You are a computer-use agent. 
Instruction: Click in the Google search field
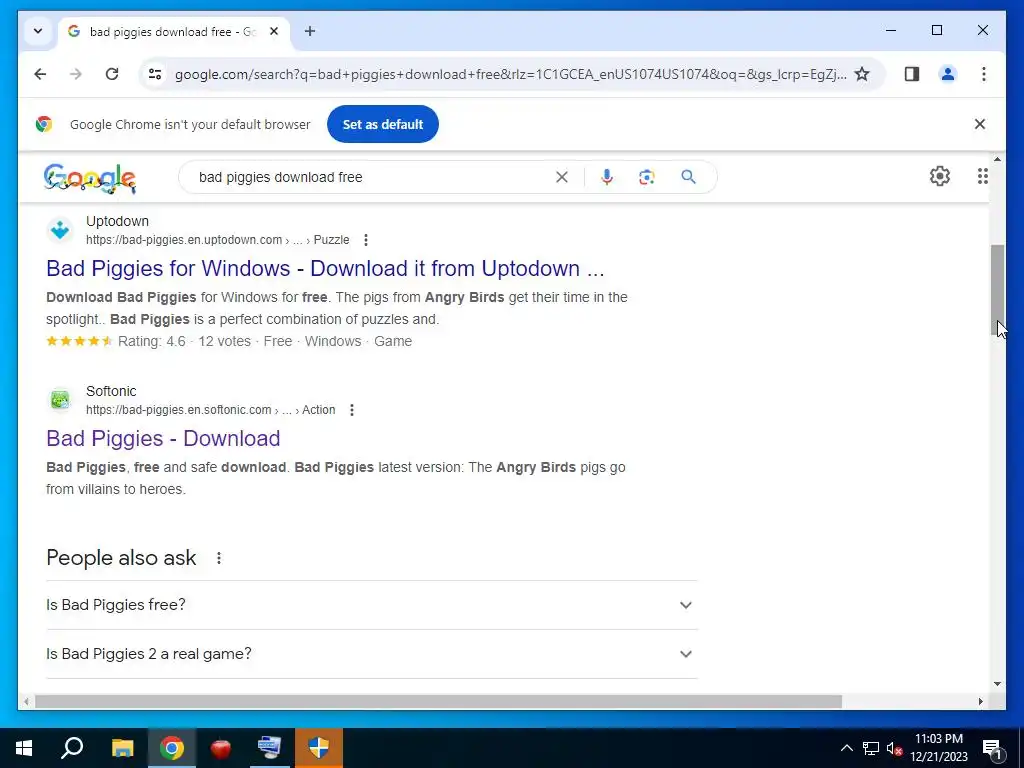pyautogui.click(x=372, y=177)
